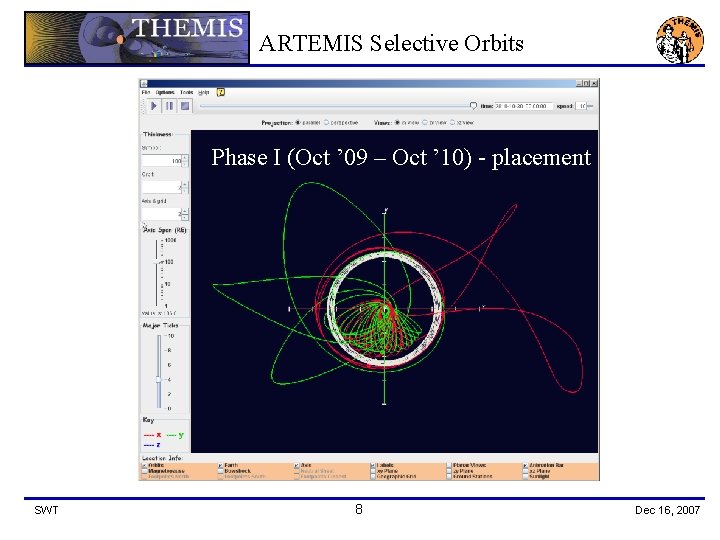This screenshot has height=540, width=720.
Task: Decrease the Orbit thickness spinner
Action: point(185,190)
